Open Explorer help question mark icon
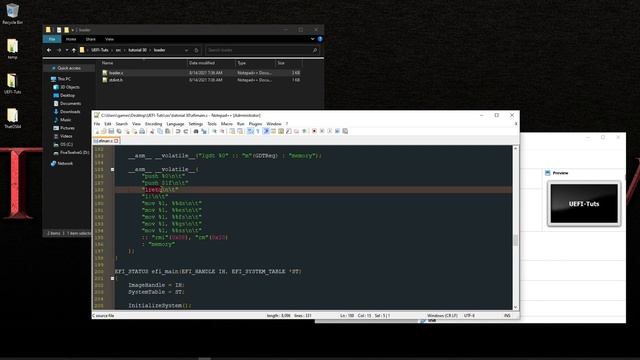 tap(320, 39)
